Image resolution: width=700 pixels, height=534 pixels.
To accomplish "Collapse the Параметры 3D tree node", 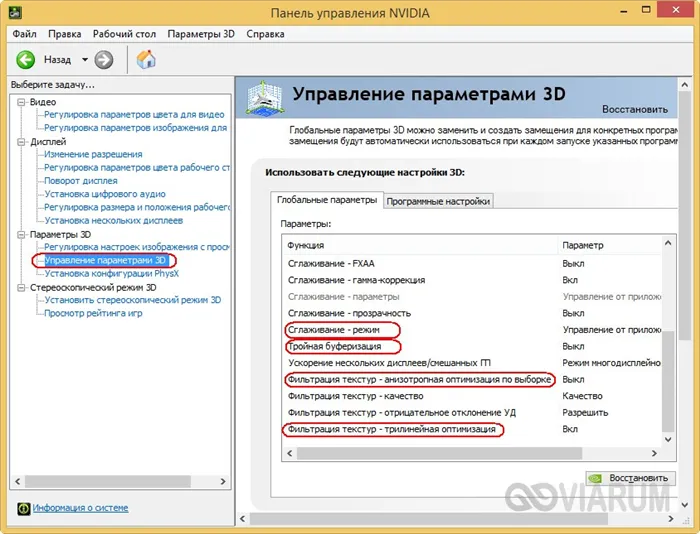I will [x=21, y=235].
